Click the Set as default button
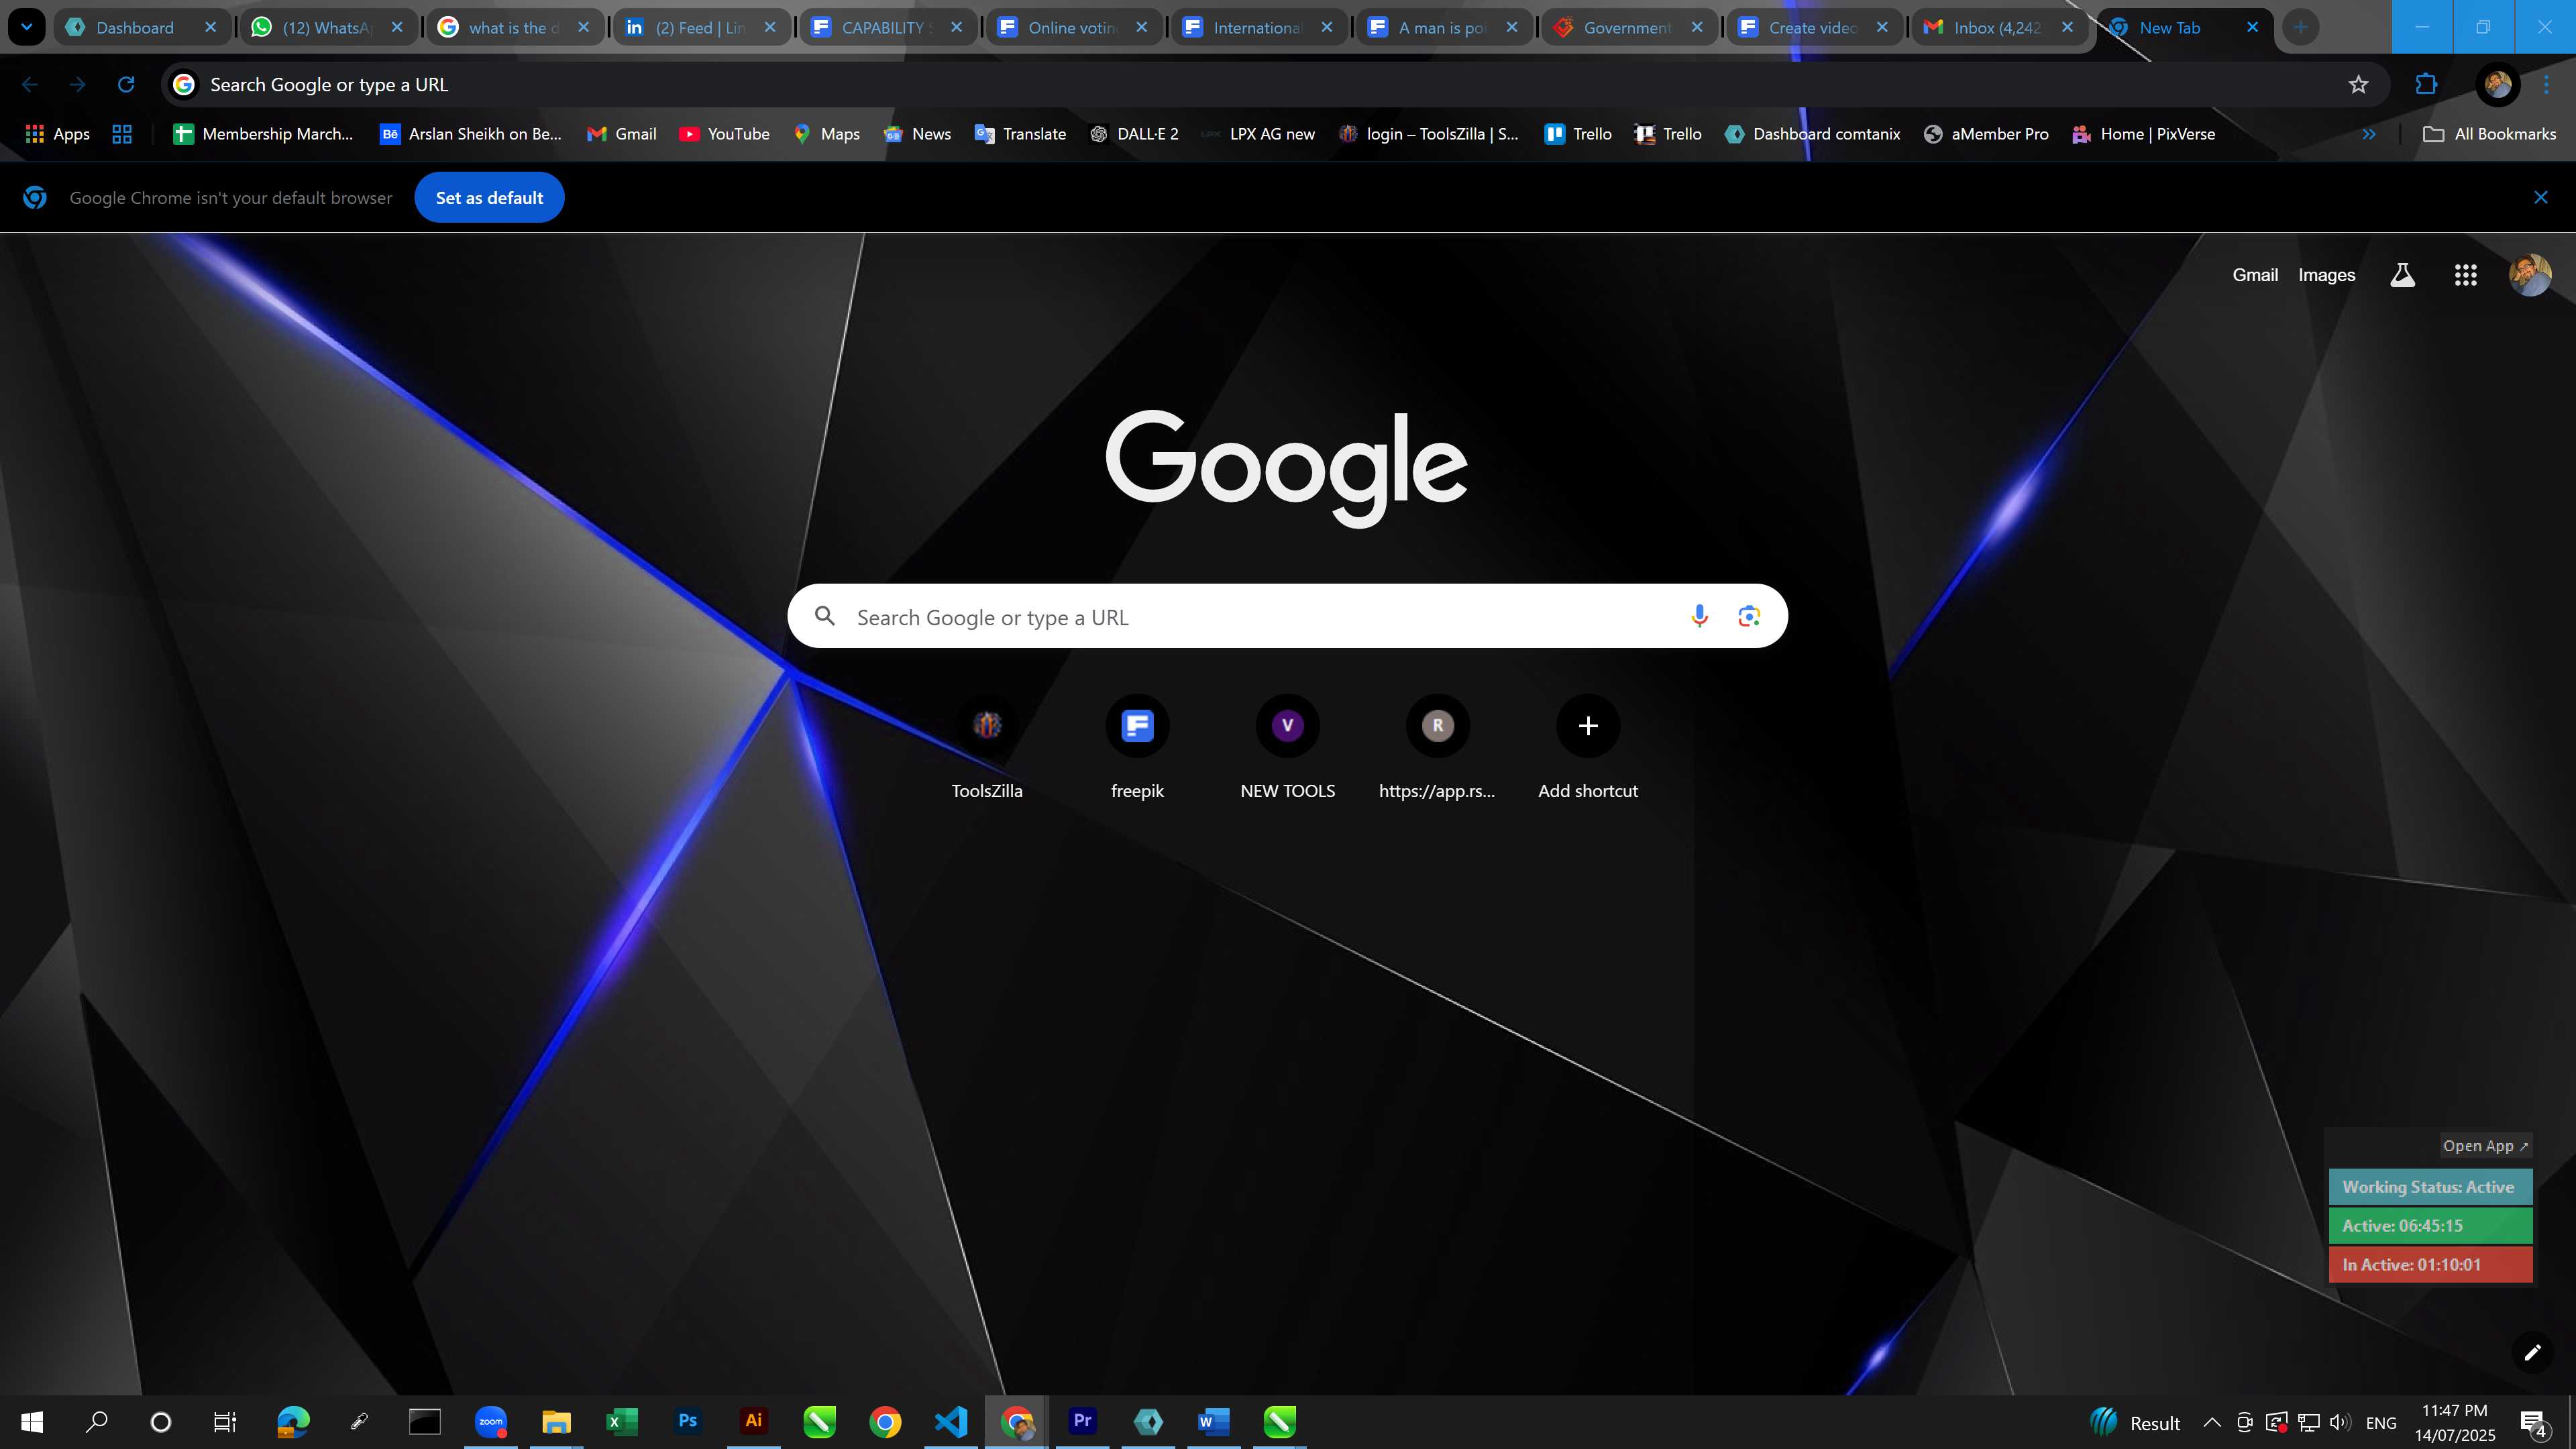Screen dimensions: 2576x1449 pos(489,198)
